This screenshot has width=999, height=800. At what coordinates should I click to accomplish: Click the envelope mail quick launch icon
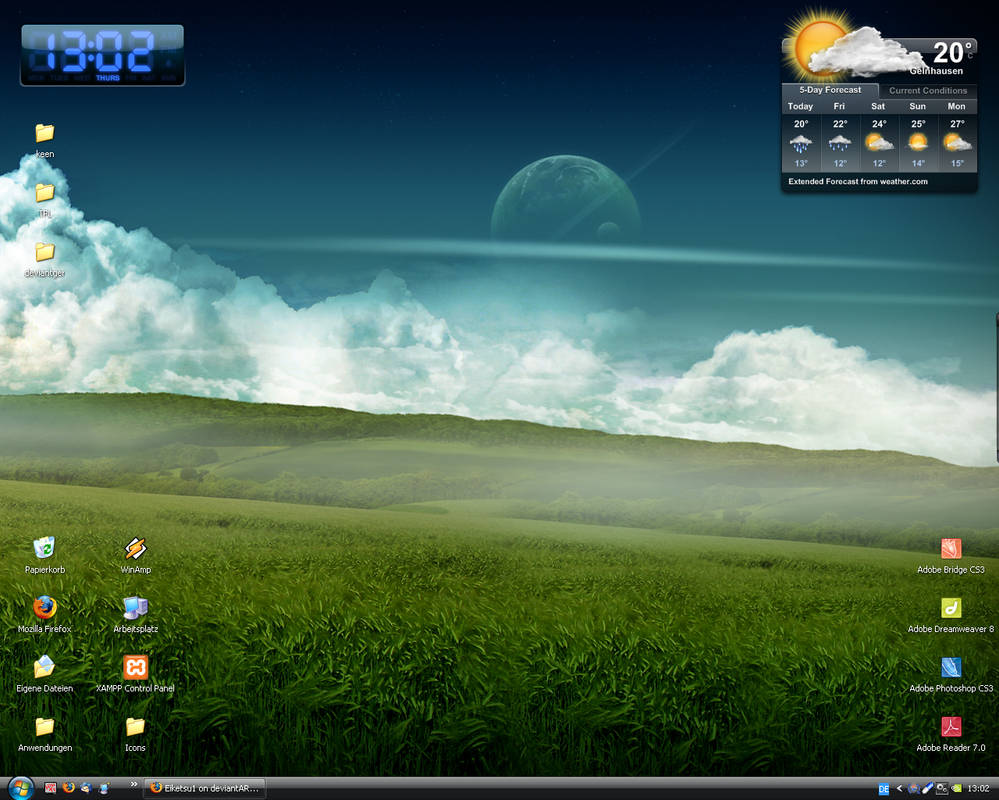[x=86, y=788]
